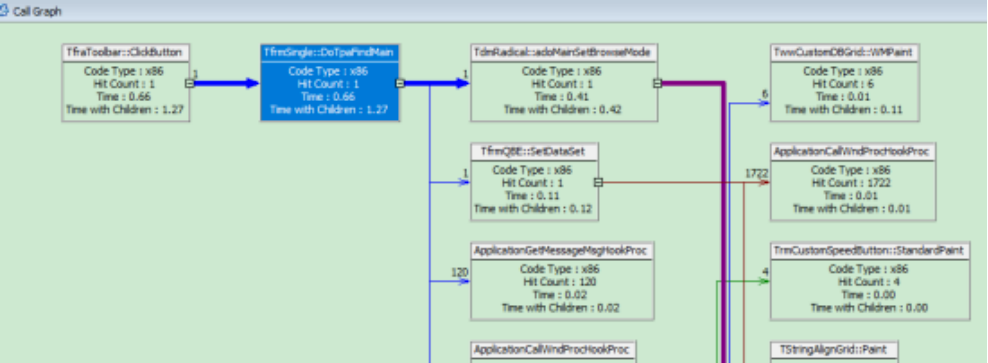Click the arrow labeled 120 to ApplicationGetMessageMsgHookProc
Image resolution: width=988 pixels, height=363 pixels.
click(x=450, y=281)
